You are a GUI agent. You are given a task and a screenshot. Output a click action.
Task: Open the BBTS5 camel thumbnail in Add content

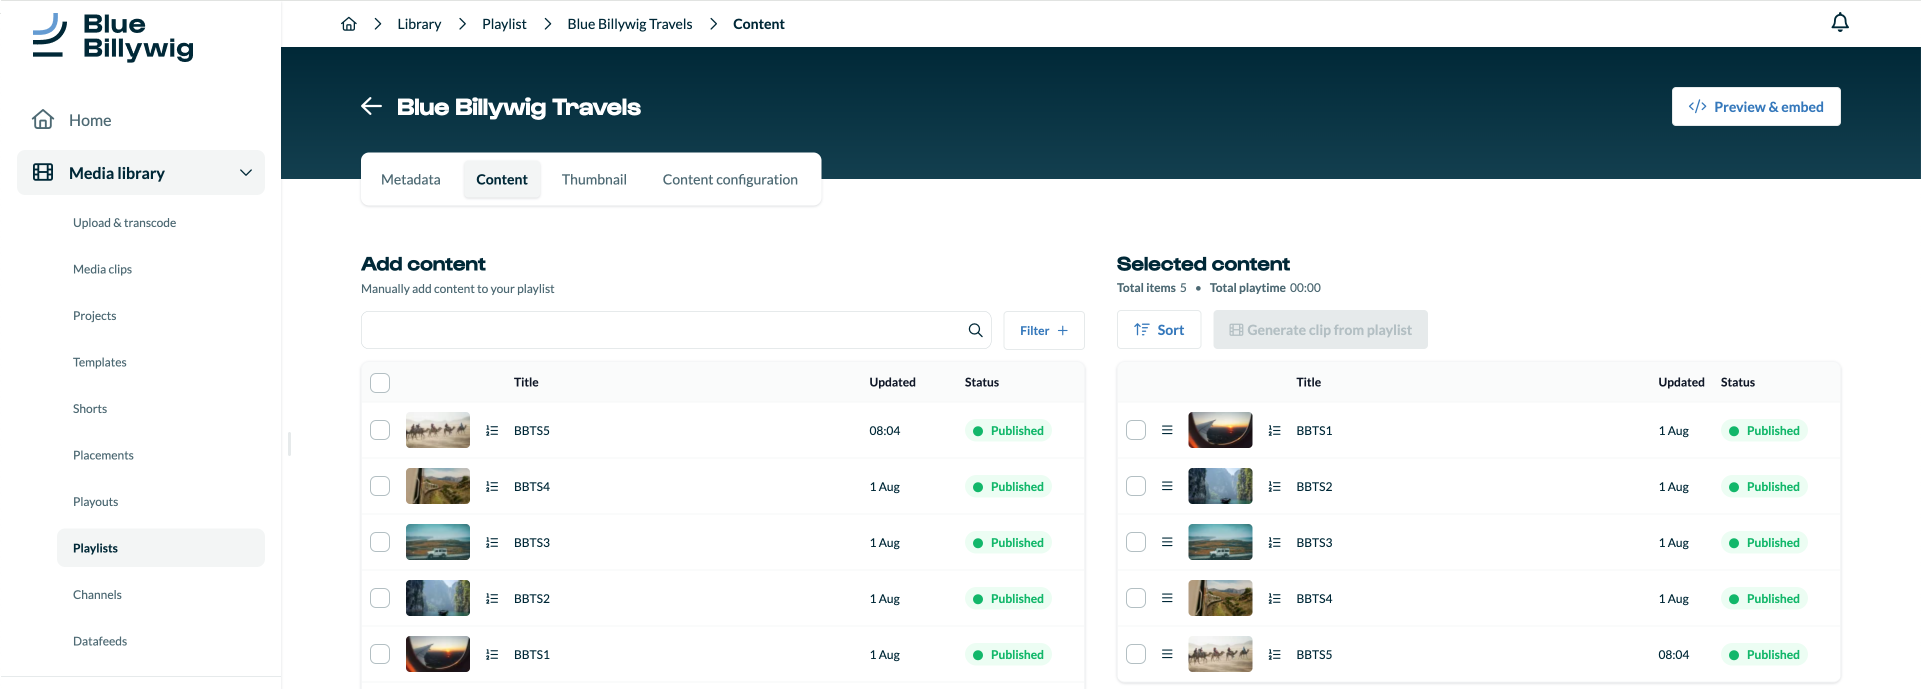(x=438, y=430)
